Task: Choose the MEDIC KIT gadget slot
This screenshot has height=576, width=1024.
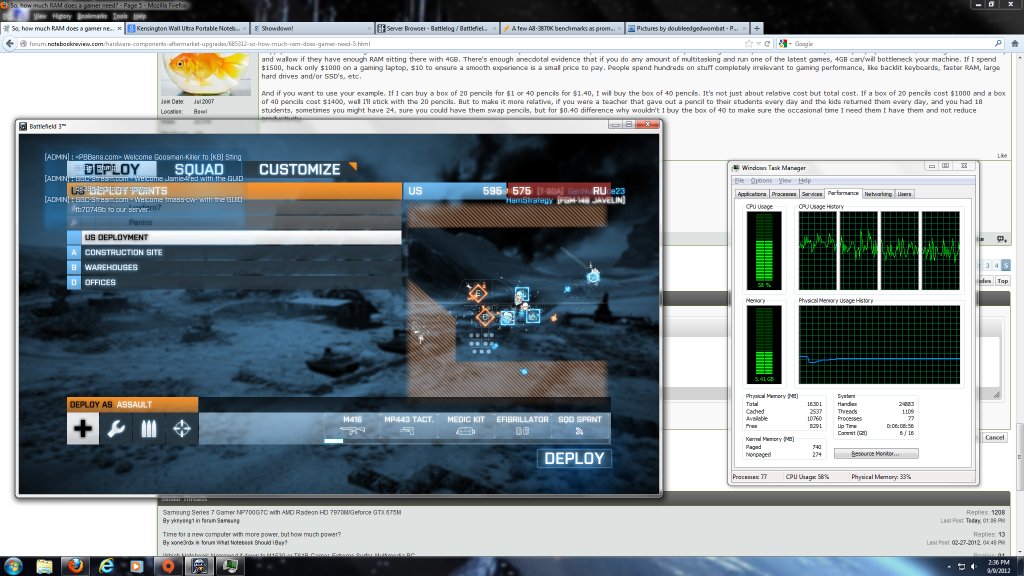Action: [466, 427]
